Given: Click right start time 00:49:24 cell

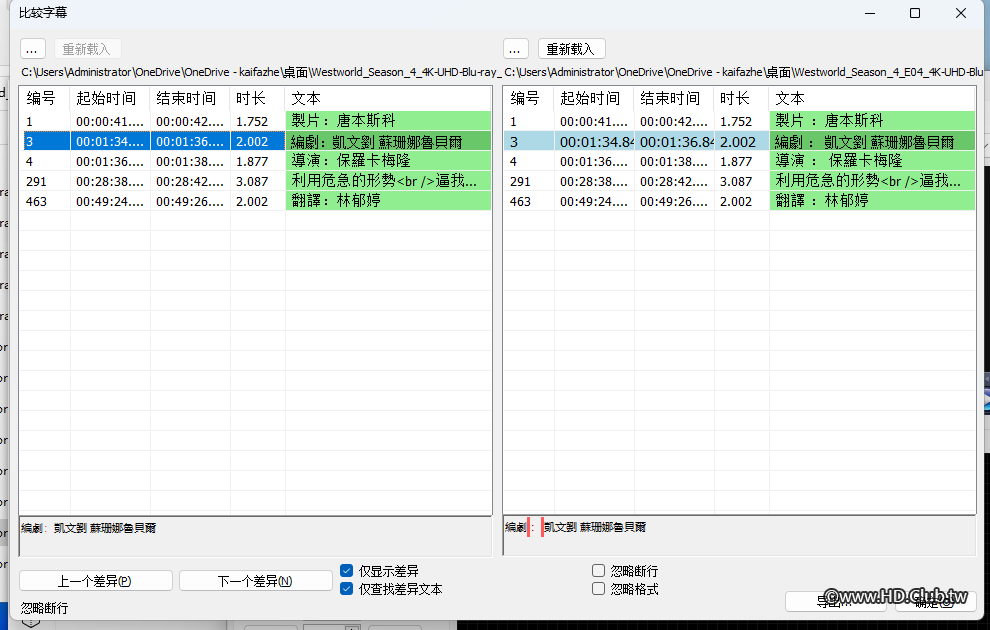Looking at the screenshot, I should tap(594, 201).
